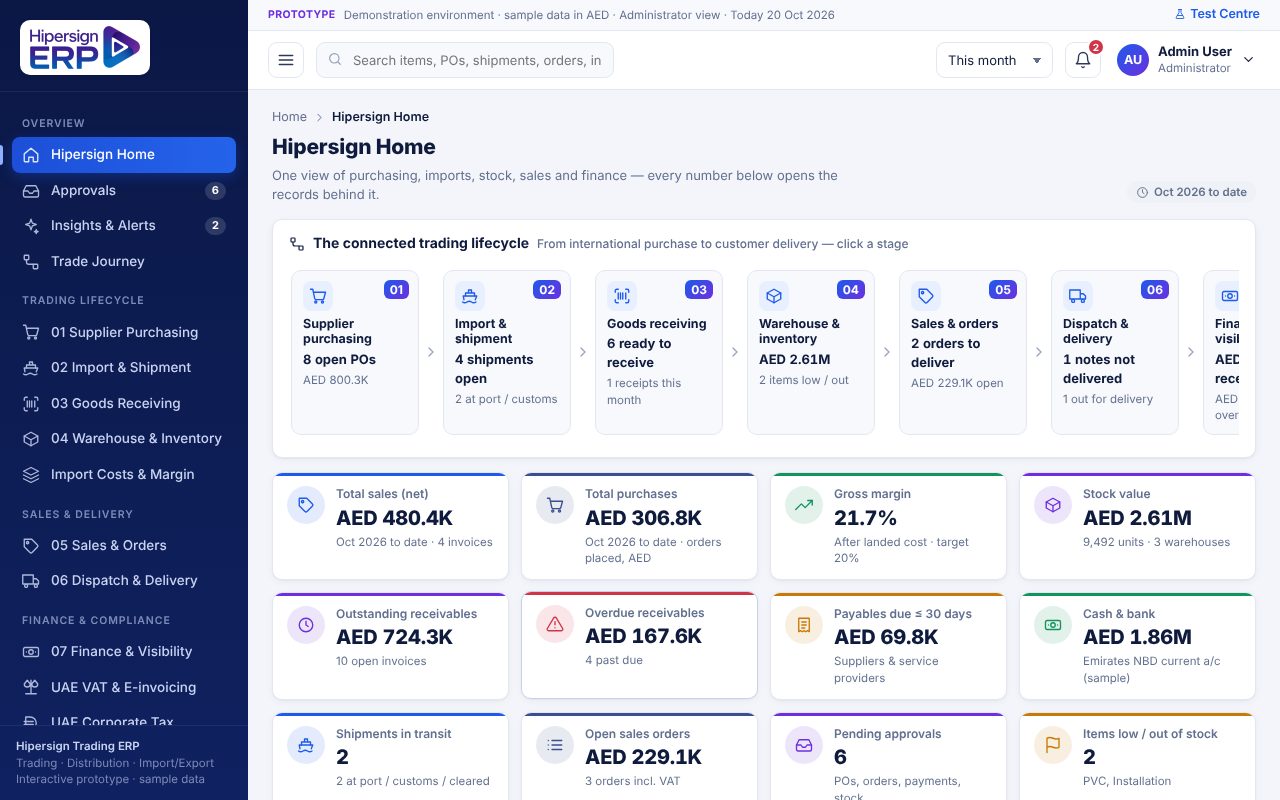
Task: Click the Total purchases cart icon
Action: 555,506
